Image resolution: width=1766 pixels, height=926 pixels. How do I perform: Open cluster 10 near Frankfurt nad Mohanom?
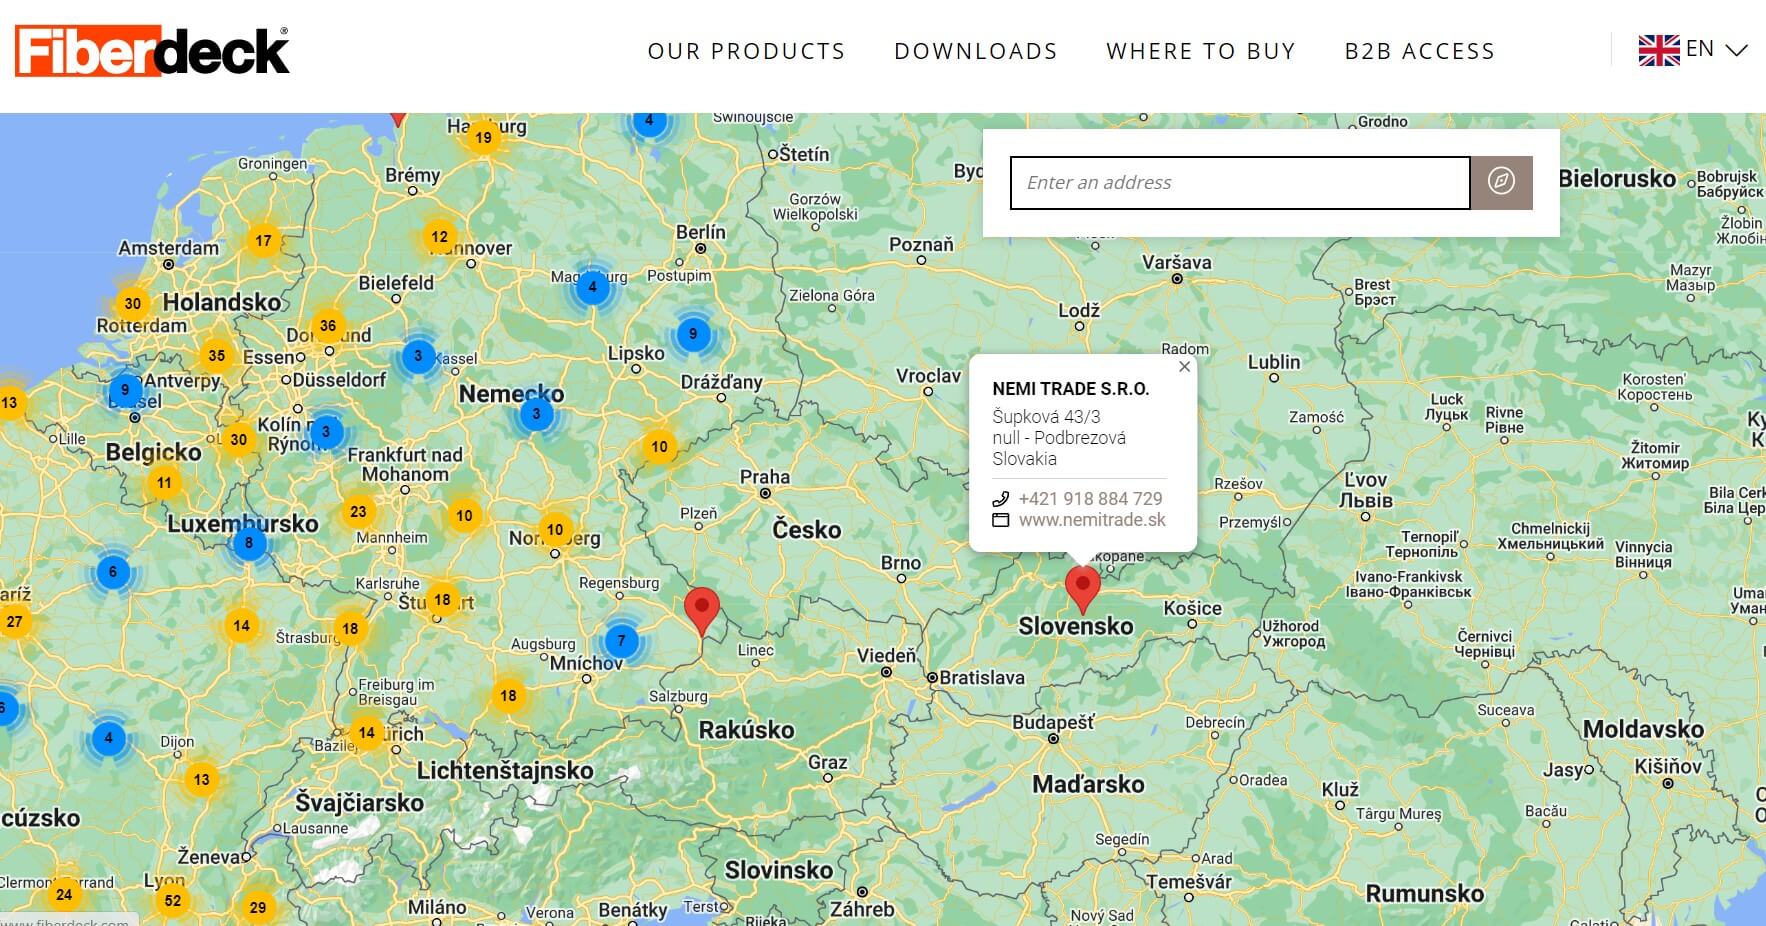coord(464,516)
